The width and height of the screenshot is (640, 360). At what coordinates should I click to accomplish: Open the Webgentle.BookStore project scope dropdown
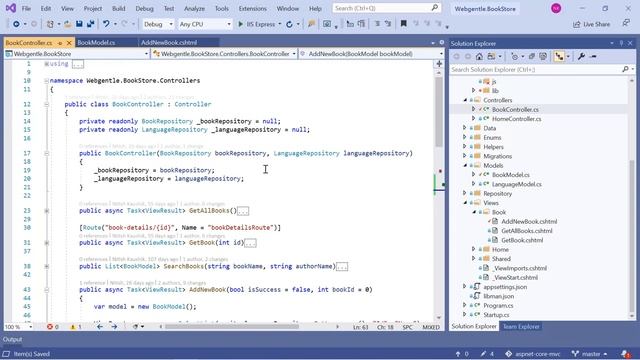[77, 54]
